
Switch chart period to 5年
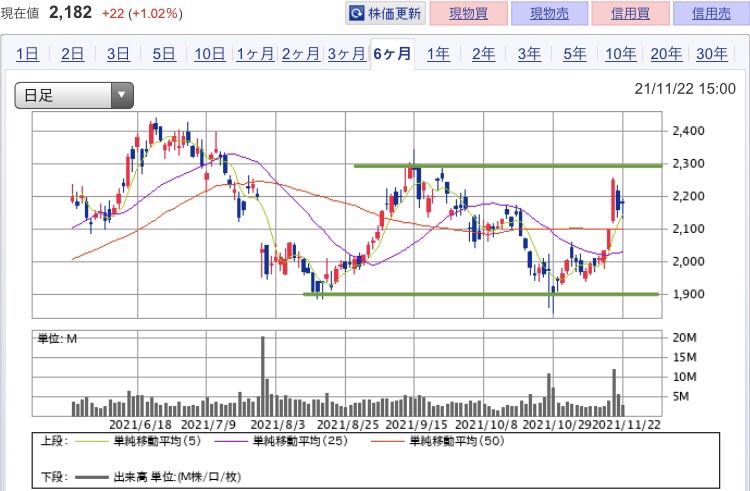coord(574,54)
